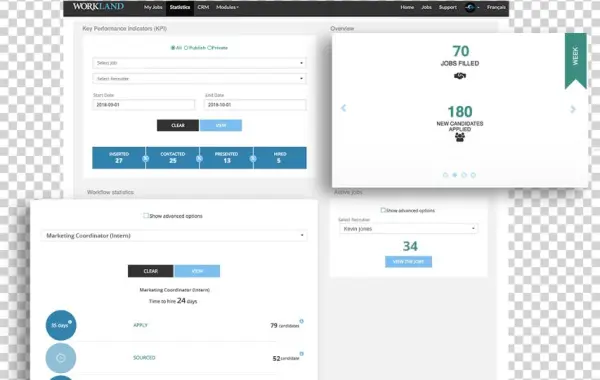Image resolution: width=600 pixels, height=380 pixels.
Task: Click the APPLY stage label
Action: pyautogui.click(x=140, y=325)
